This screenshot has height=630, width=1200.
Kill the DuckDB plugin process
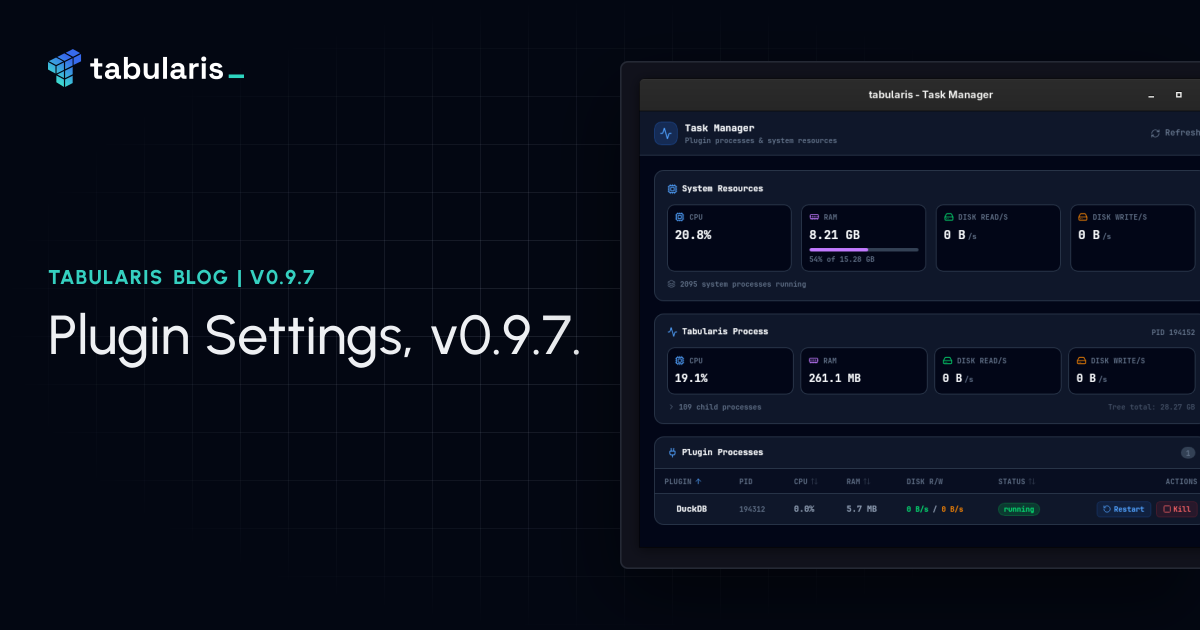click(x=1177, y=509)
